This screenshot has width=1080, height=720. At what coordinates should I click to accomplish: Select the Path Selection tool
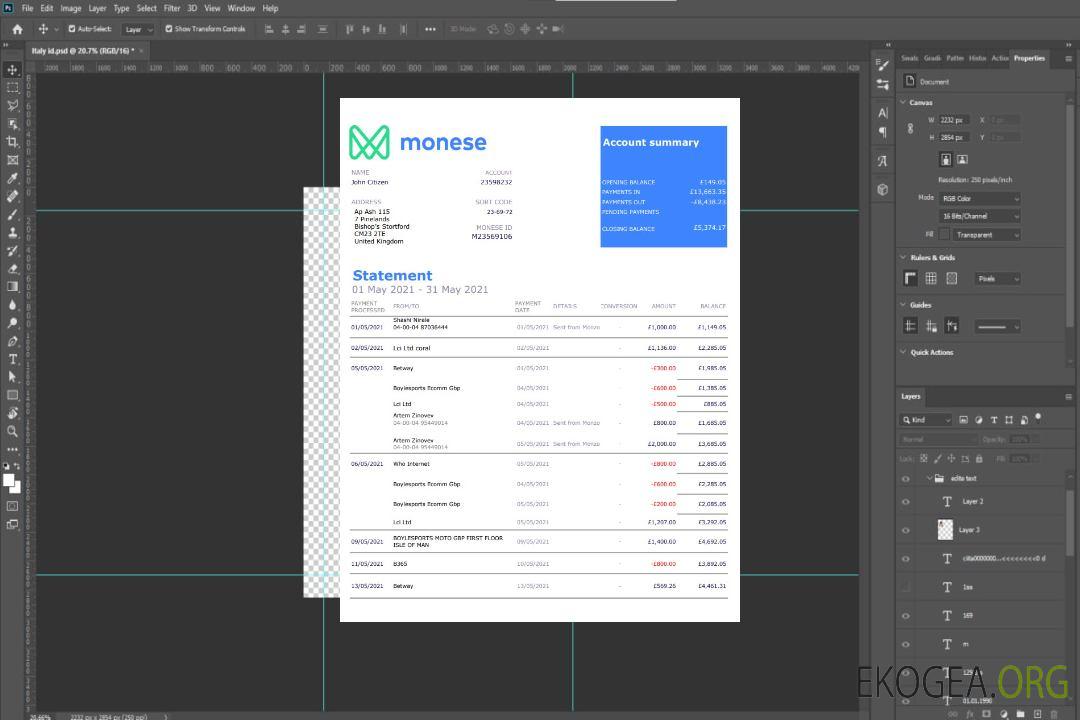click(12, 377)
